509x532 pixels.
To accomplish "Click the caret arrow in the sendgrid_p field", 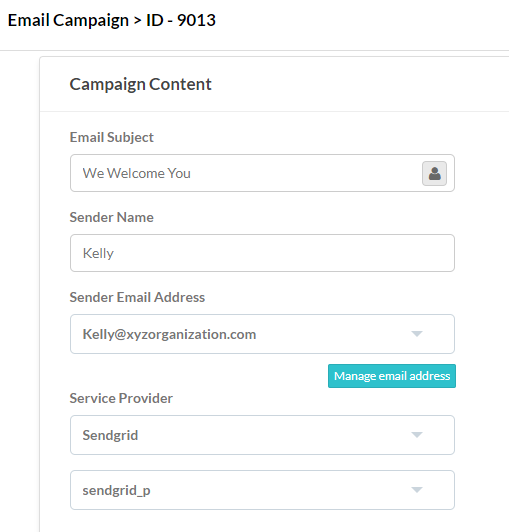I will click(x=417, y=490).
